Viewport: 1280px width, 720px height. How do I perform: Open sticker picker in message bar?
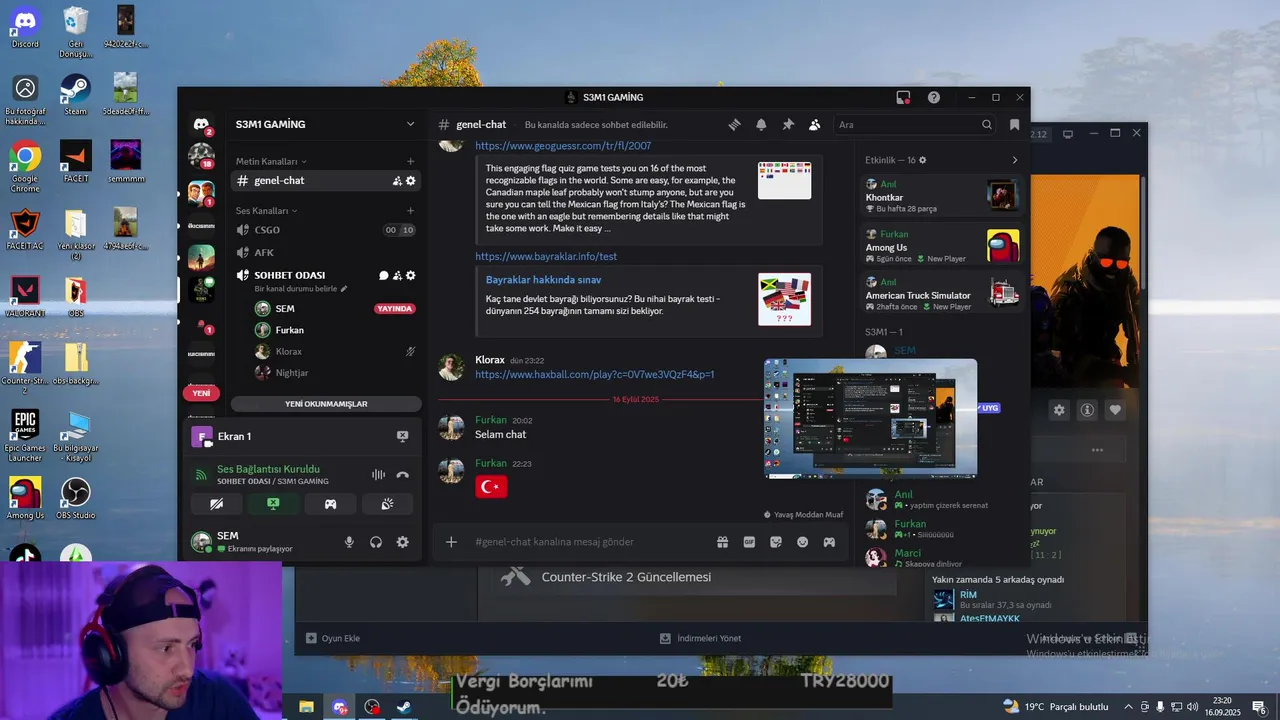pos(775,542)
